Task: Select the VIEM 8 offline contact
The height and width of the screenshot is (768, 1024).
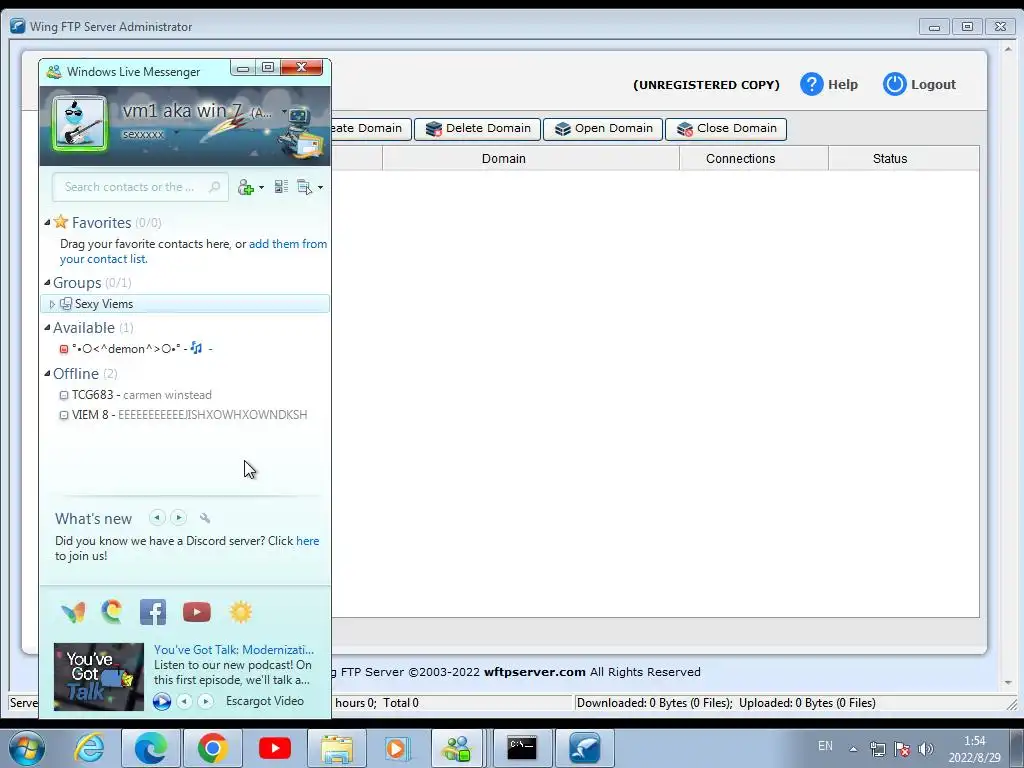Action: (185, 415)
